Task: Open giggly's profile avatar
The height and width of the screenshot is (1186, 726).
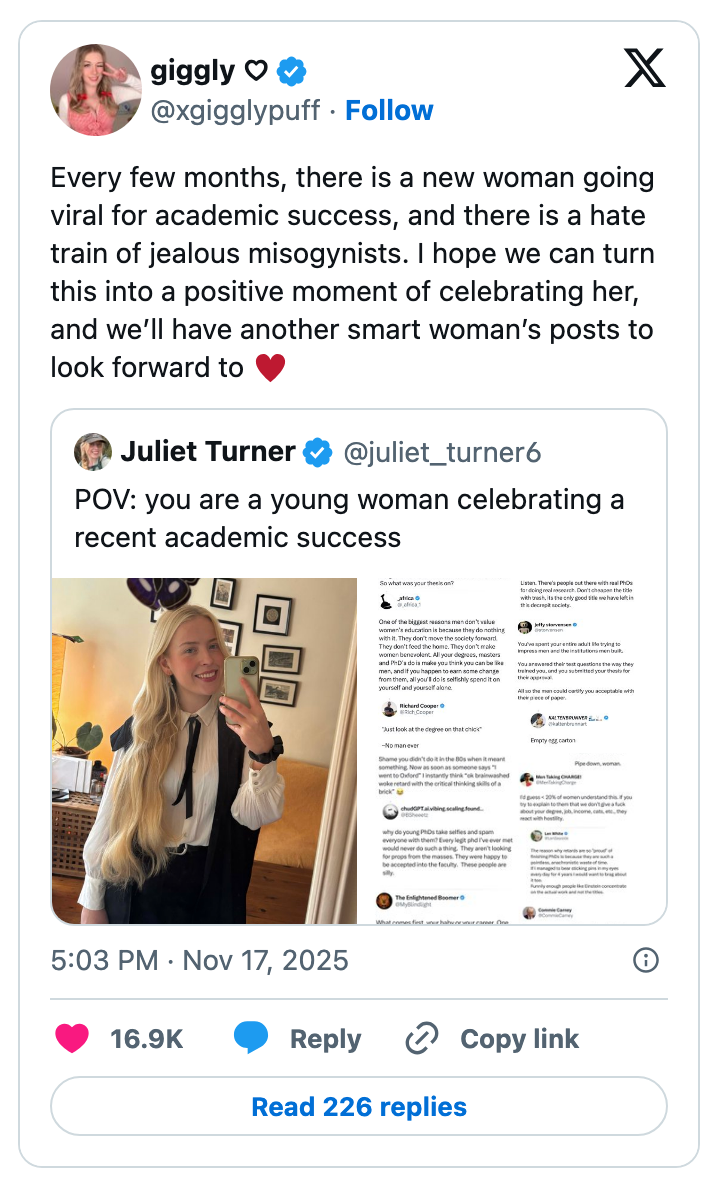Action: (x=96, y=90)
